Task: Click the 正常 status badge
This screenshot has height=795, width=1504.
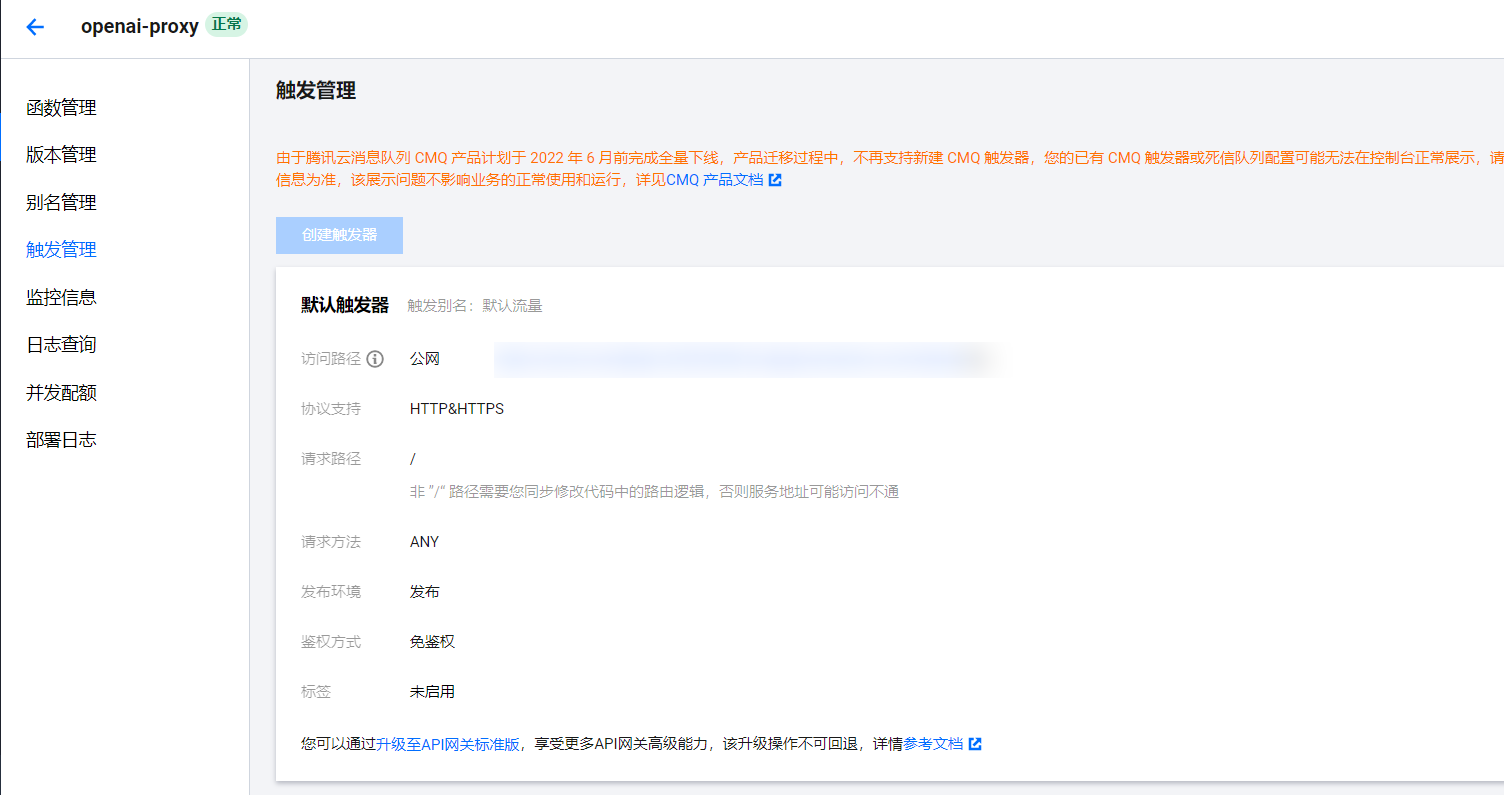Action: (224, 26)
